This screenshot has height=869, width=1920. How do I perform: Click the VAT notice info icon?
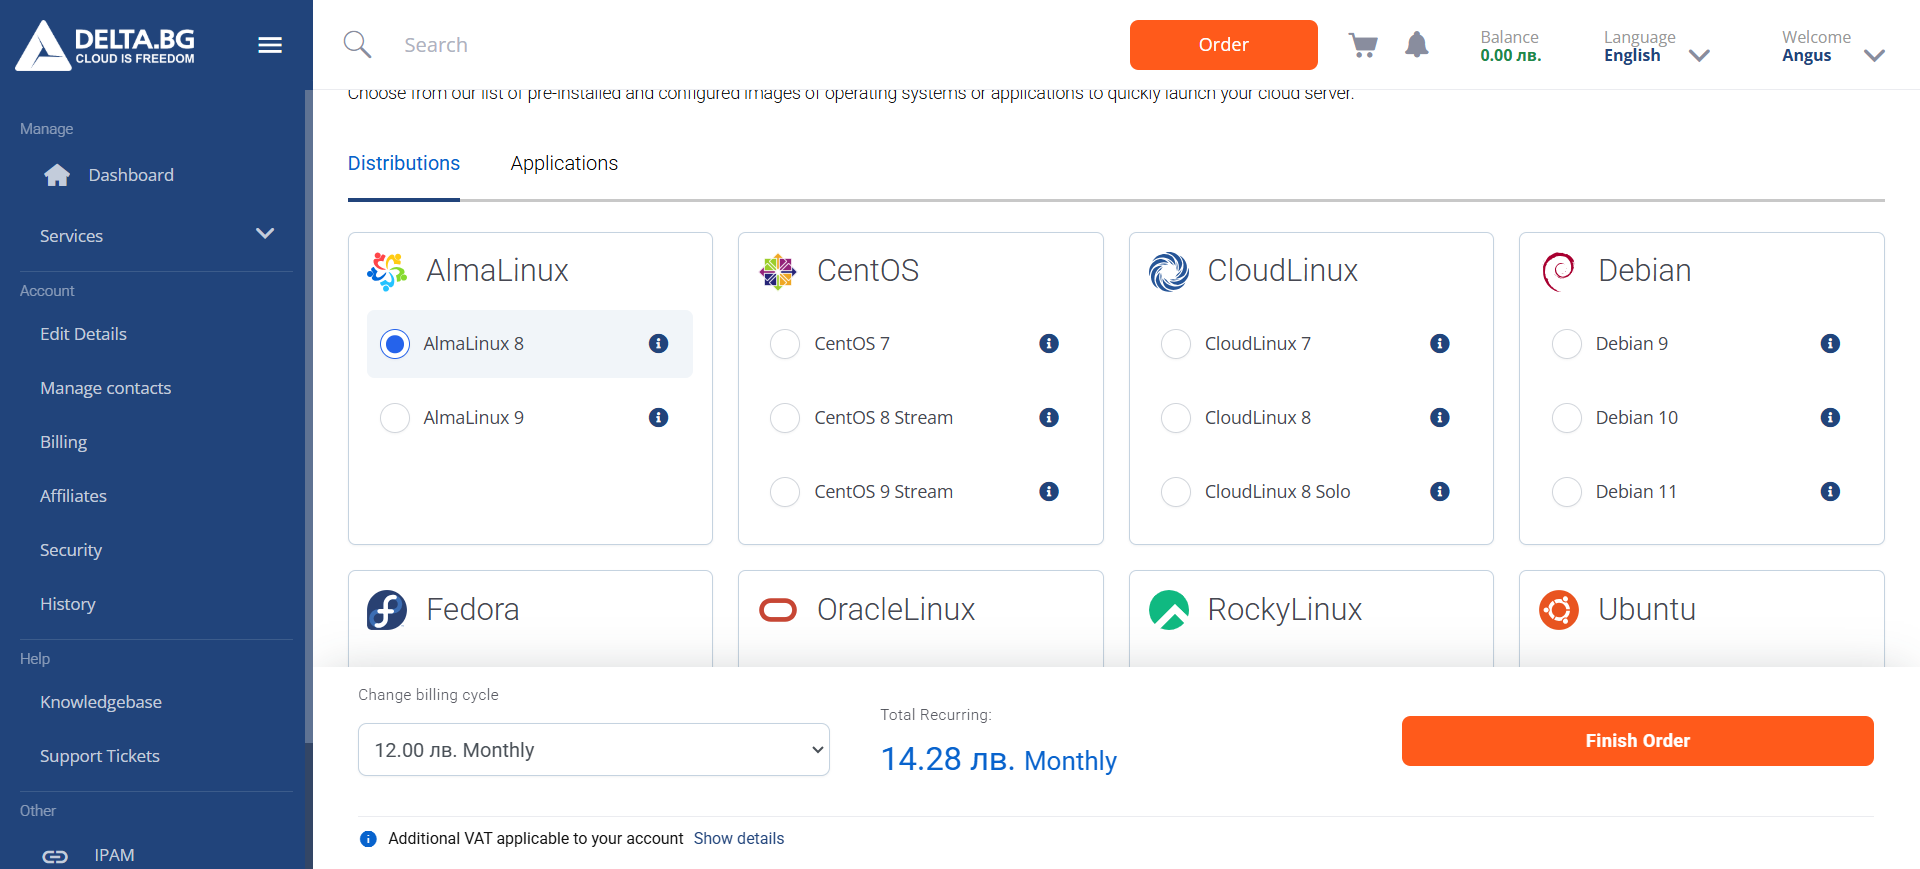point(368,839)
